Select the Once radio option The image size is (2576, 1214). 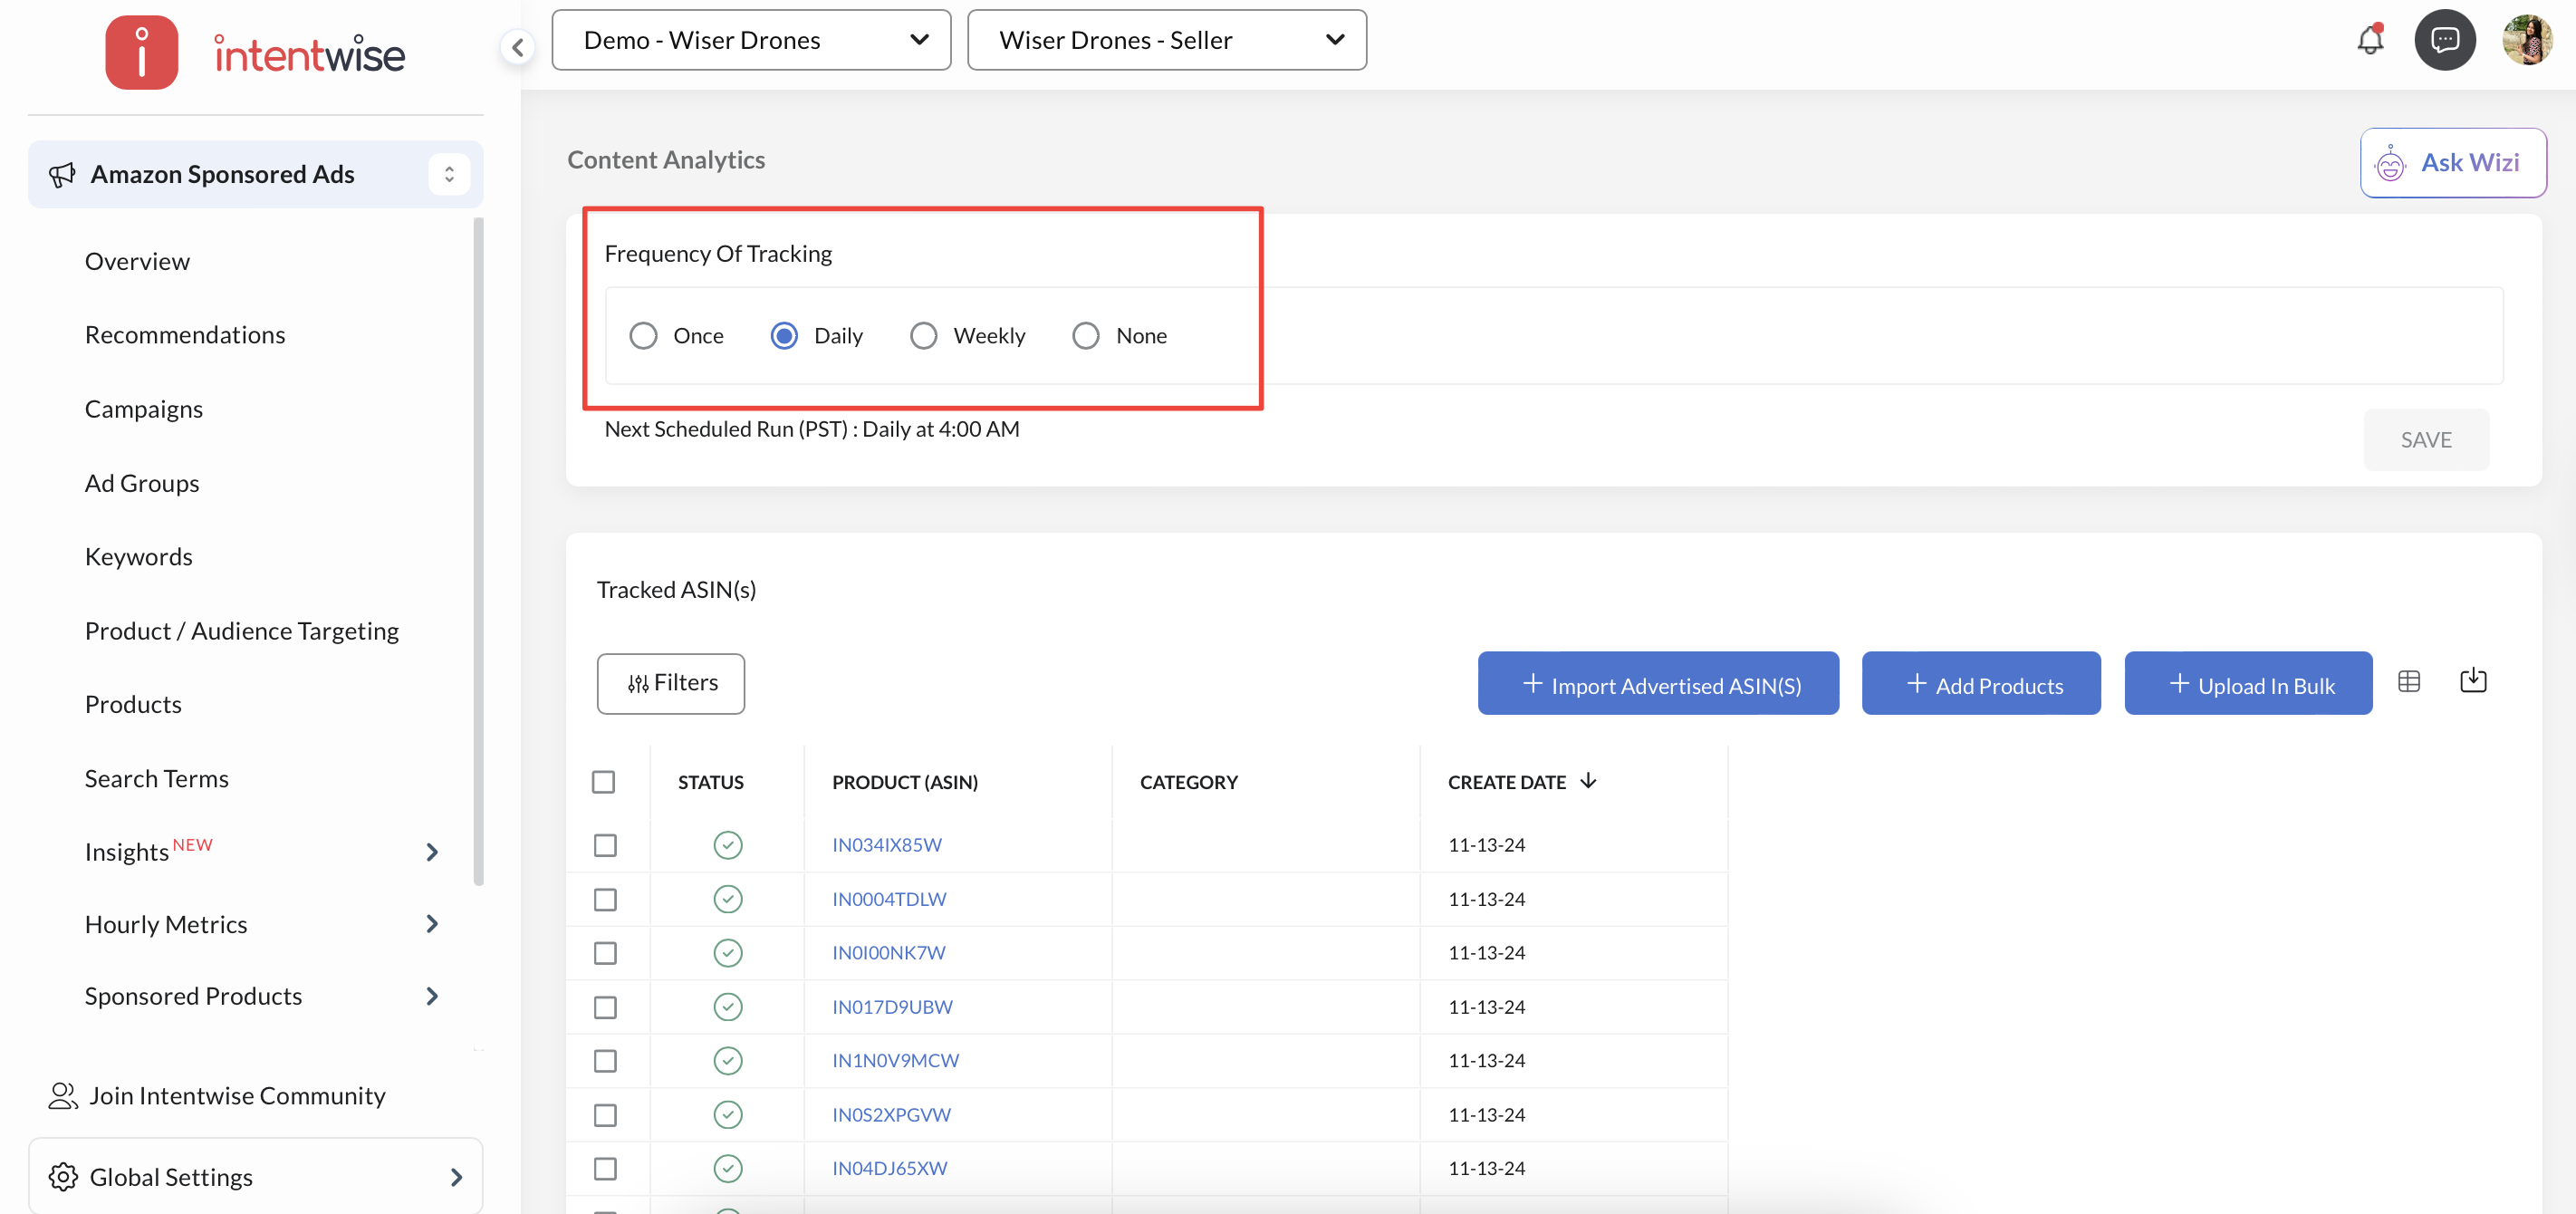point(643,336)
